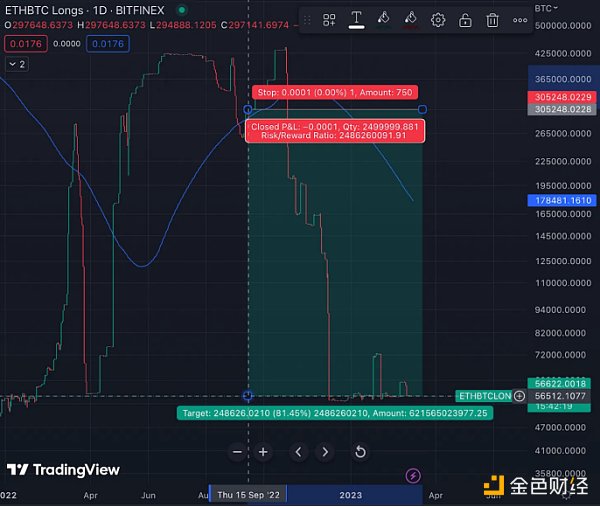This screenshot has height=507, width=600.
Task: Open the three-dots more options menu
Action: [518, 19]
